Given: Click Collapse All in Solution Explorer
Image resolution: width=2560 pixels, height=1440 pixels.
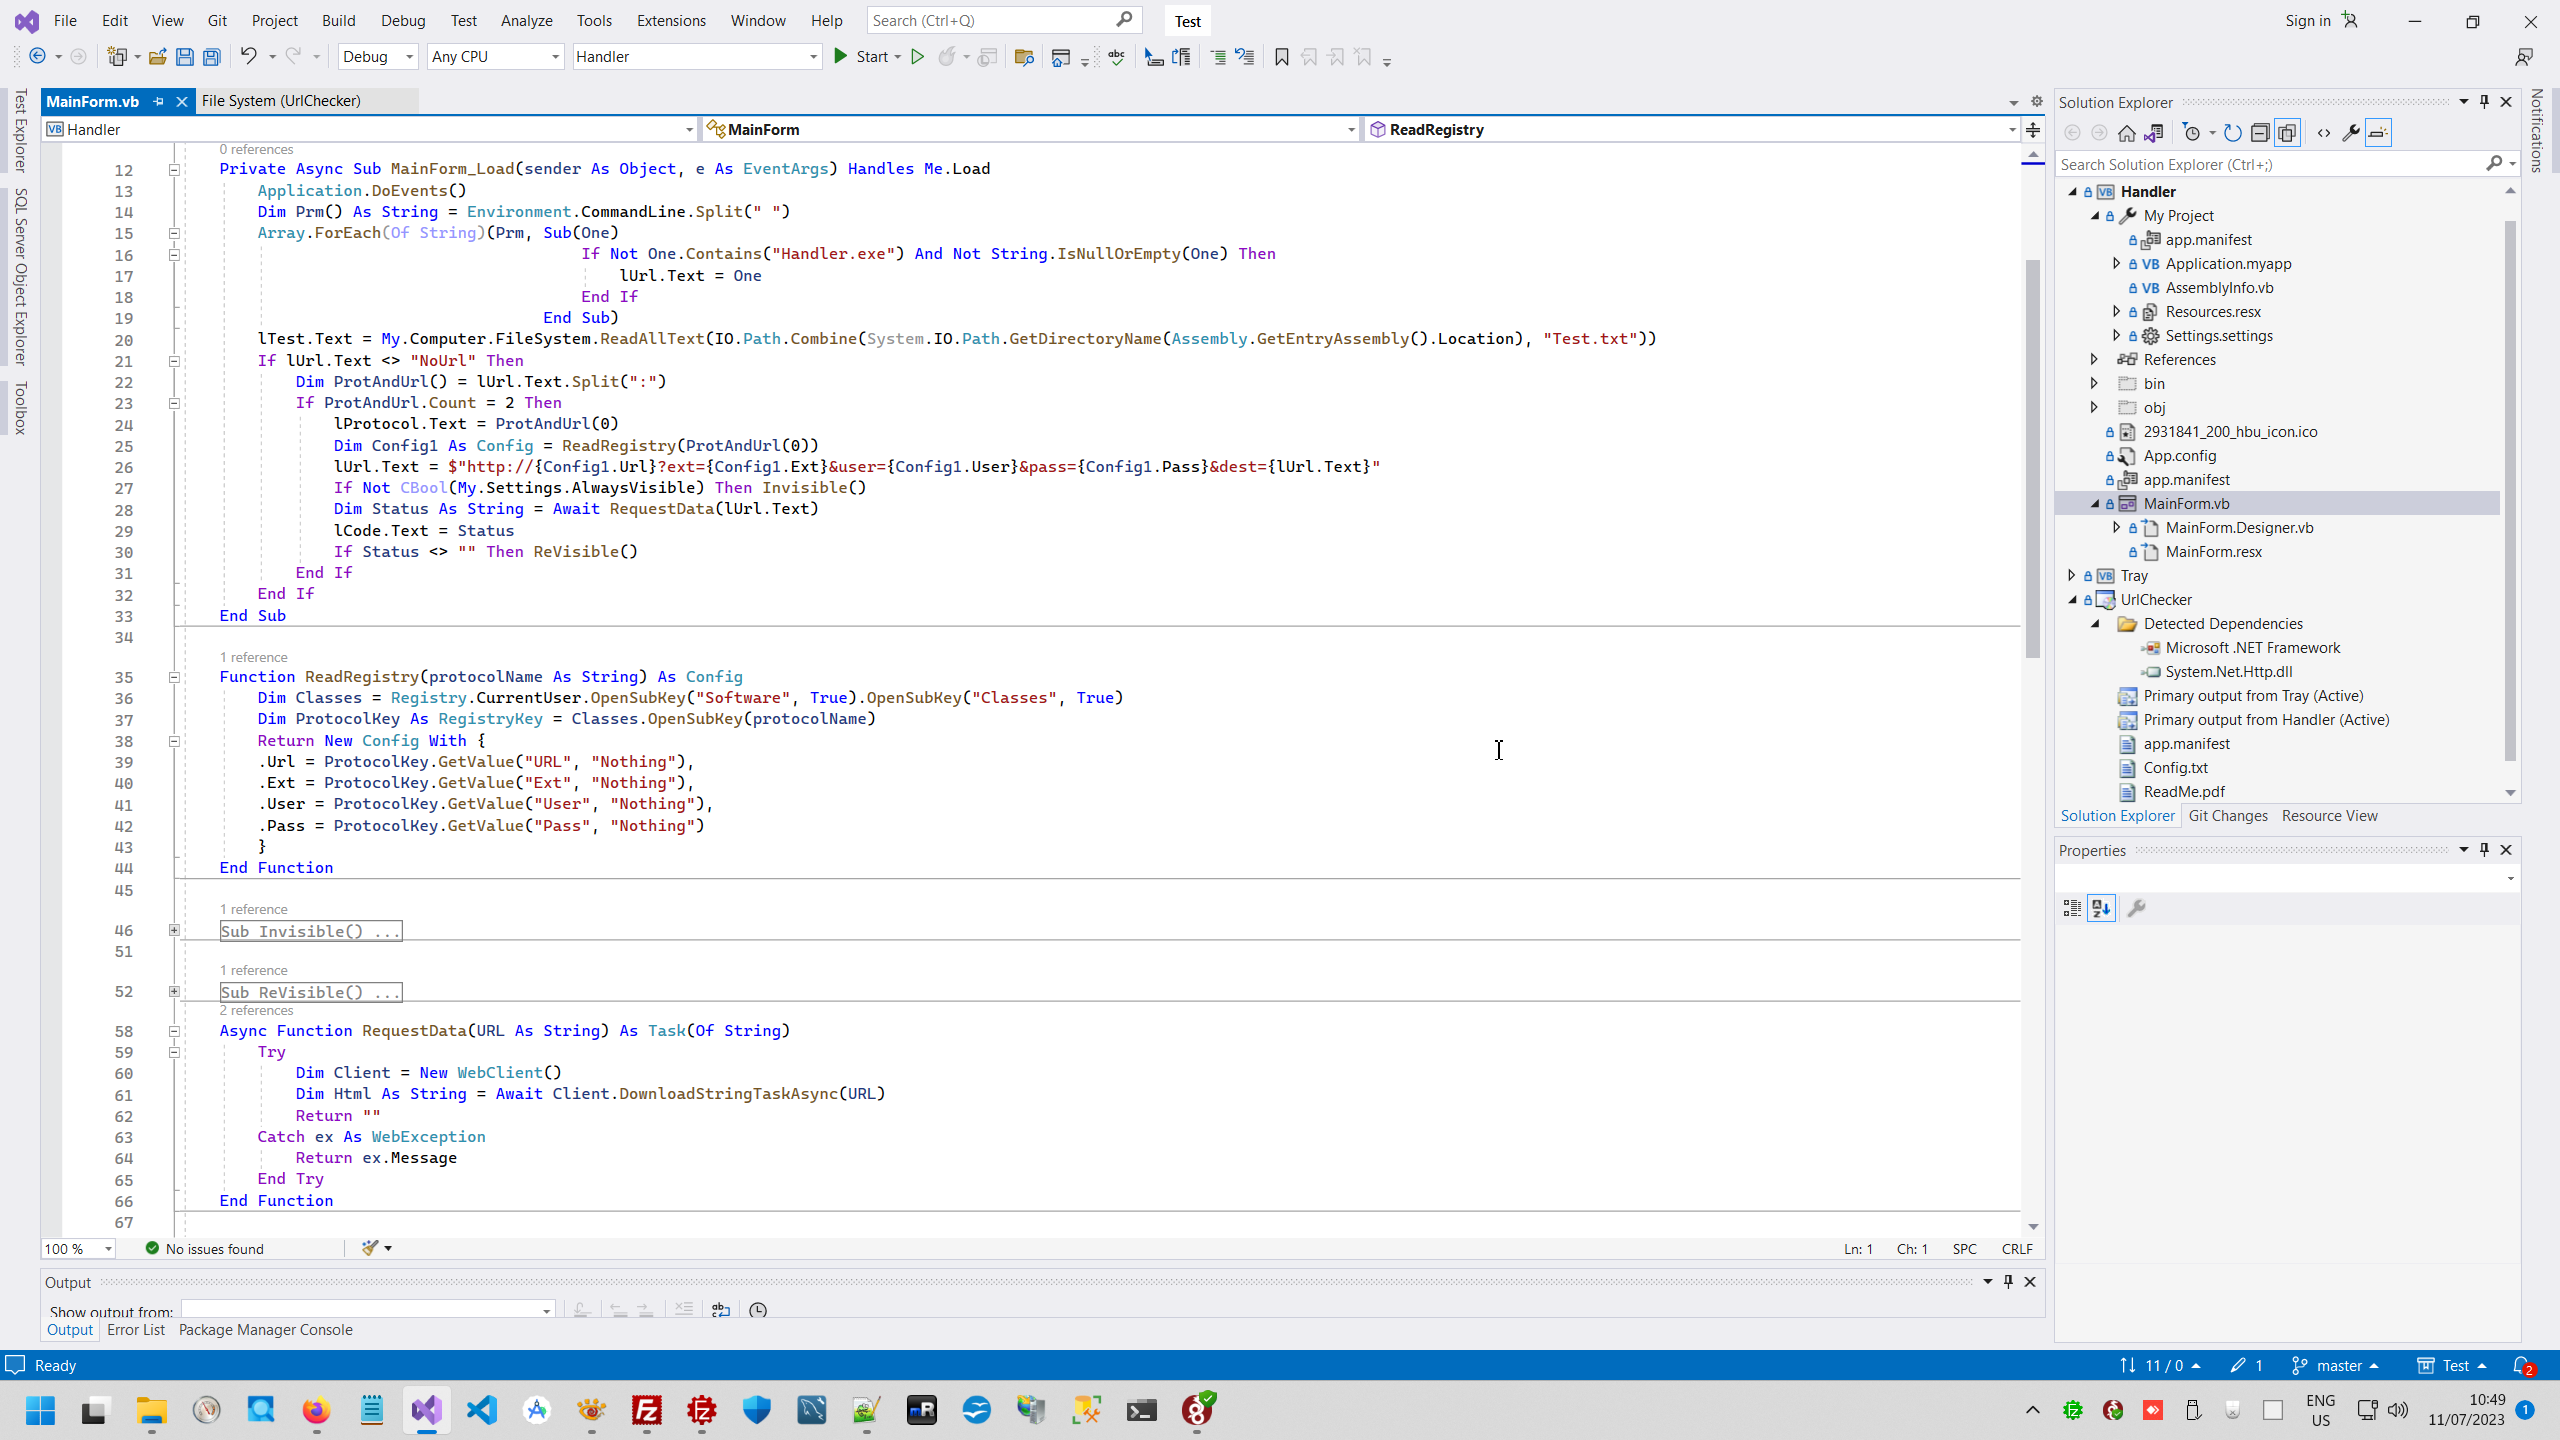Looking at the screenshot, I should pyautogui.click(x=2260, y=133).
